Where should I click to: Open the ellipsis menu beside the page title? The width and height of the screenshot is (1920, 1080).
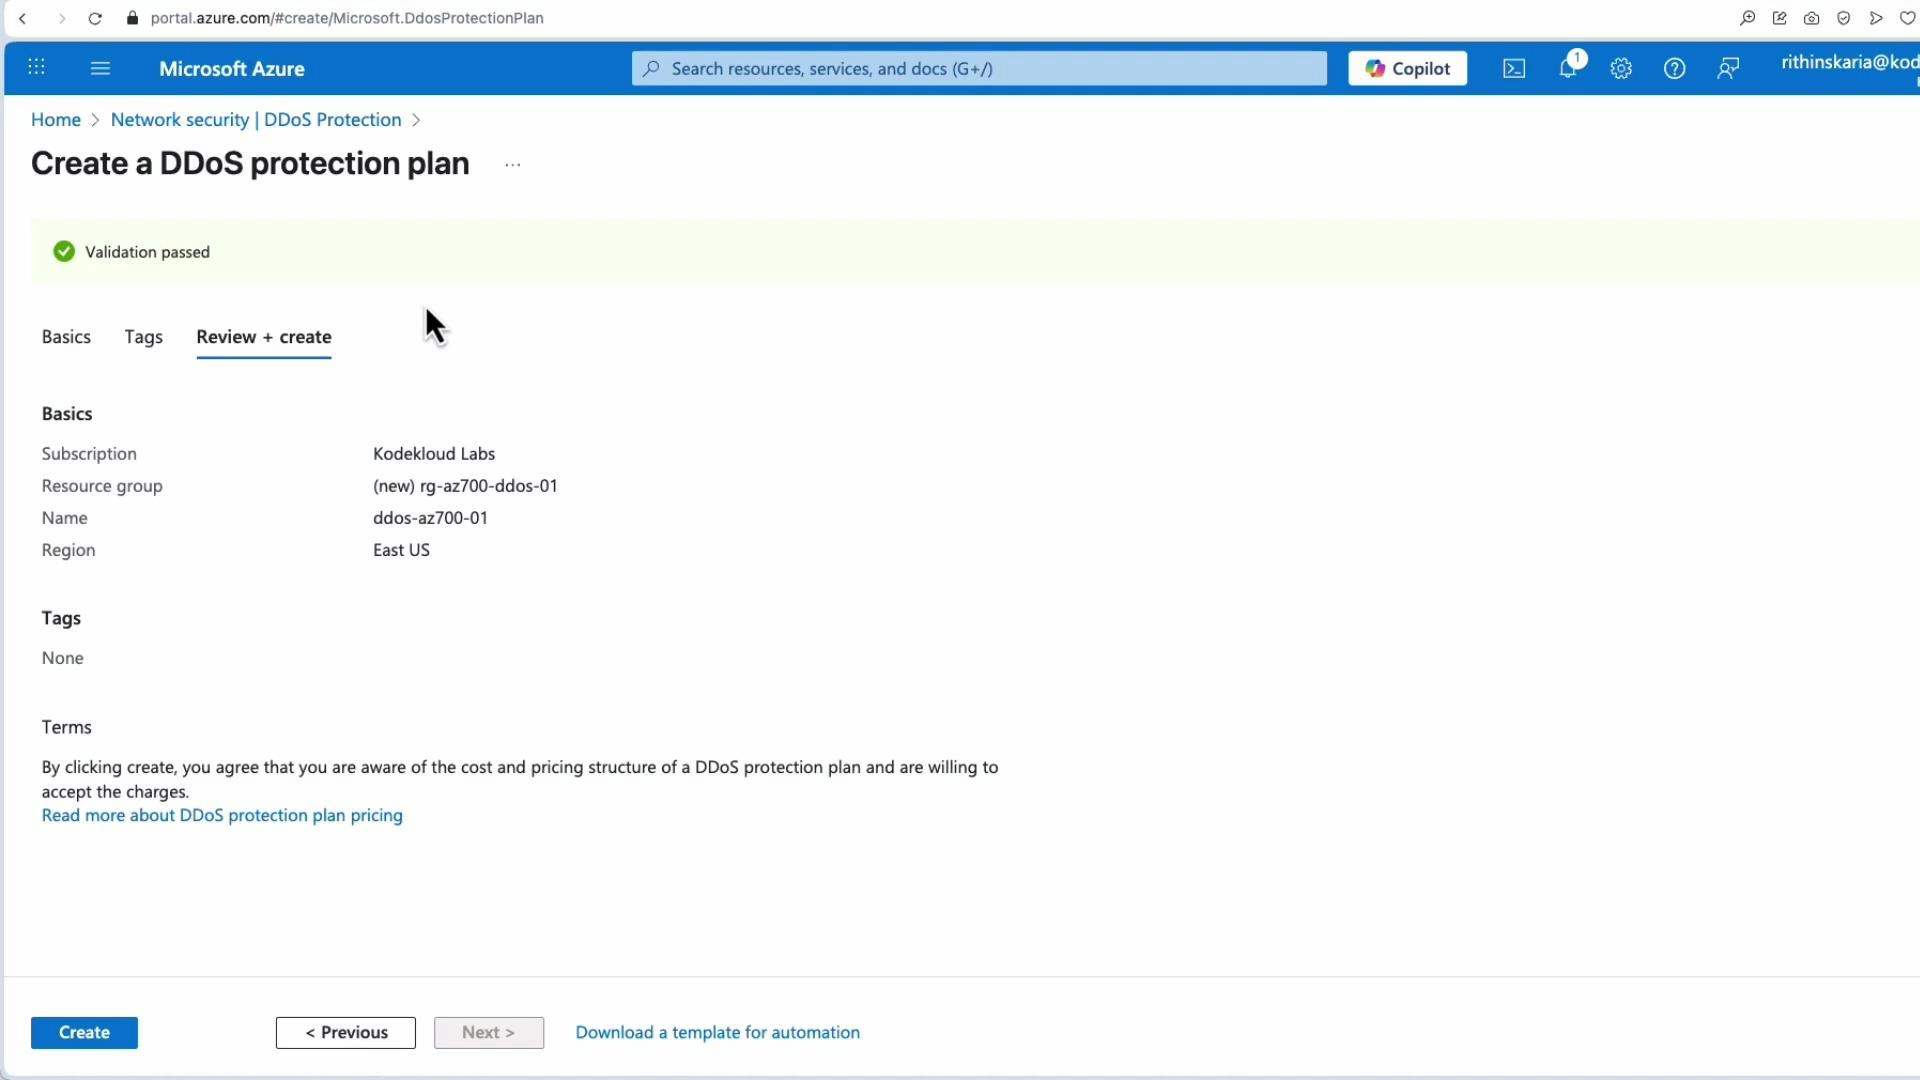point(513,165)
